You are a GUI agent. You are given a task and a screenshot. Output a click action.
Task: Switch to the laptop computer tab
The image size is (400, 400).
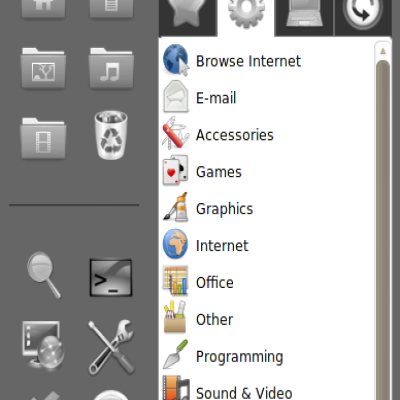(304, 13)
